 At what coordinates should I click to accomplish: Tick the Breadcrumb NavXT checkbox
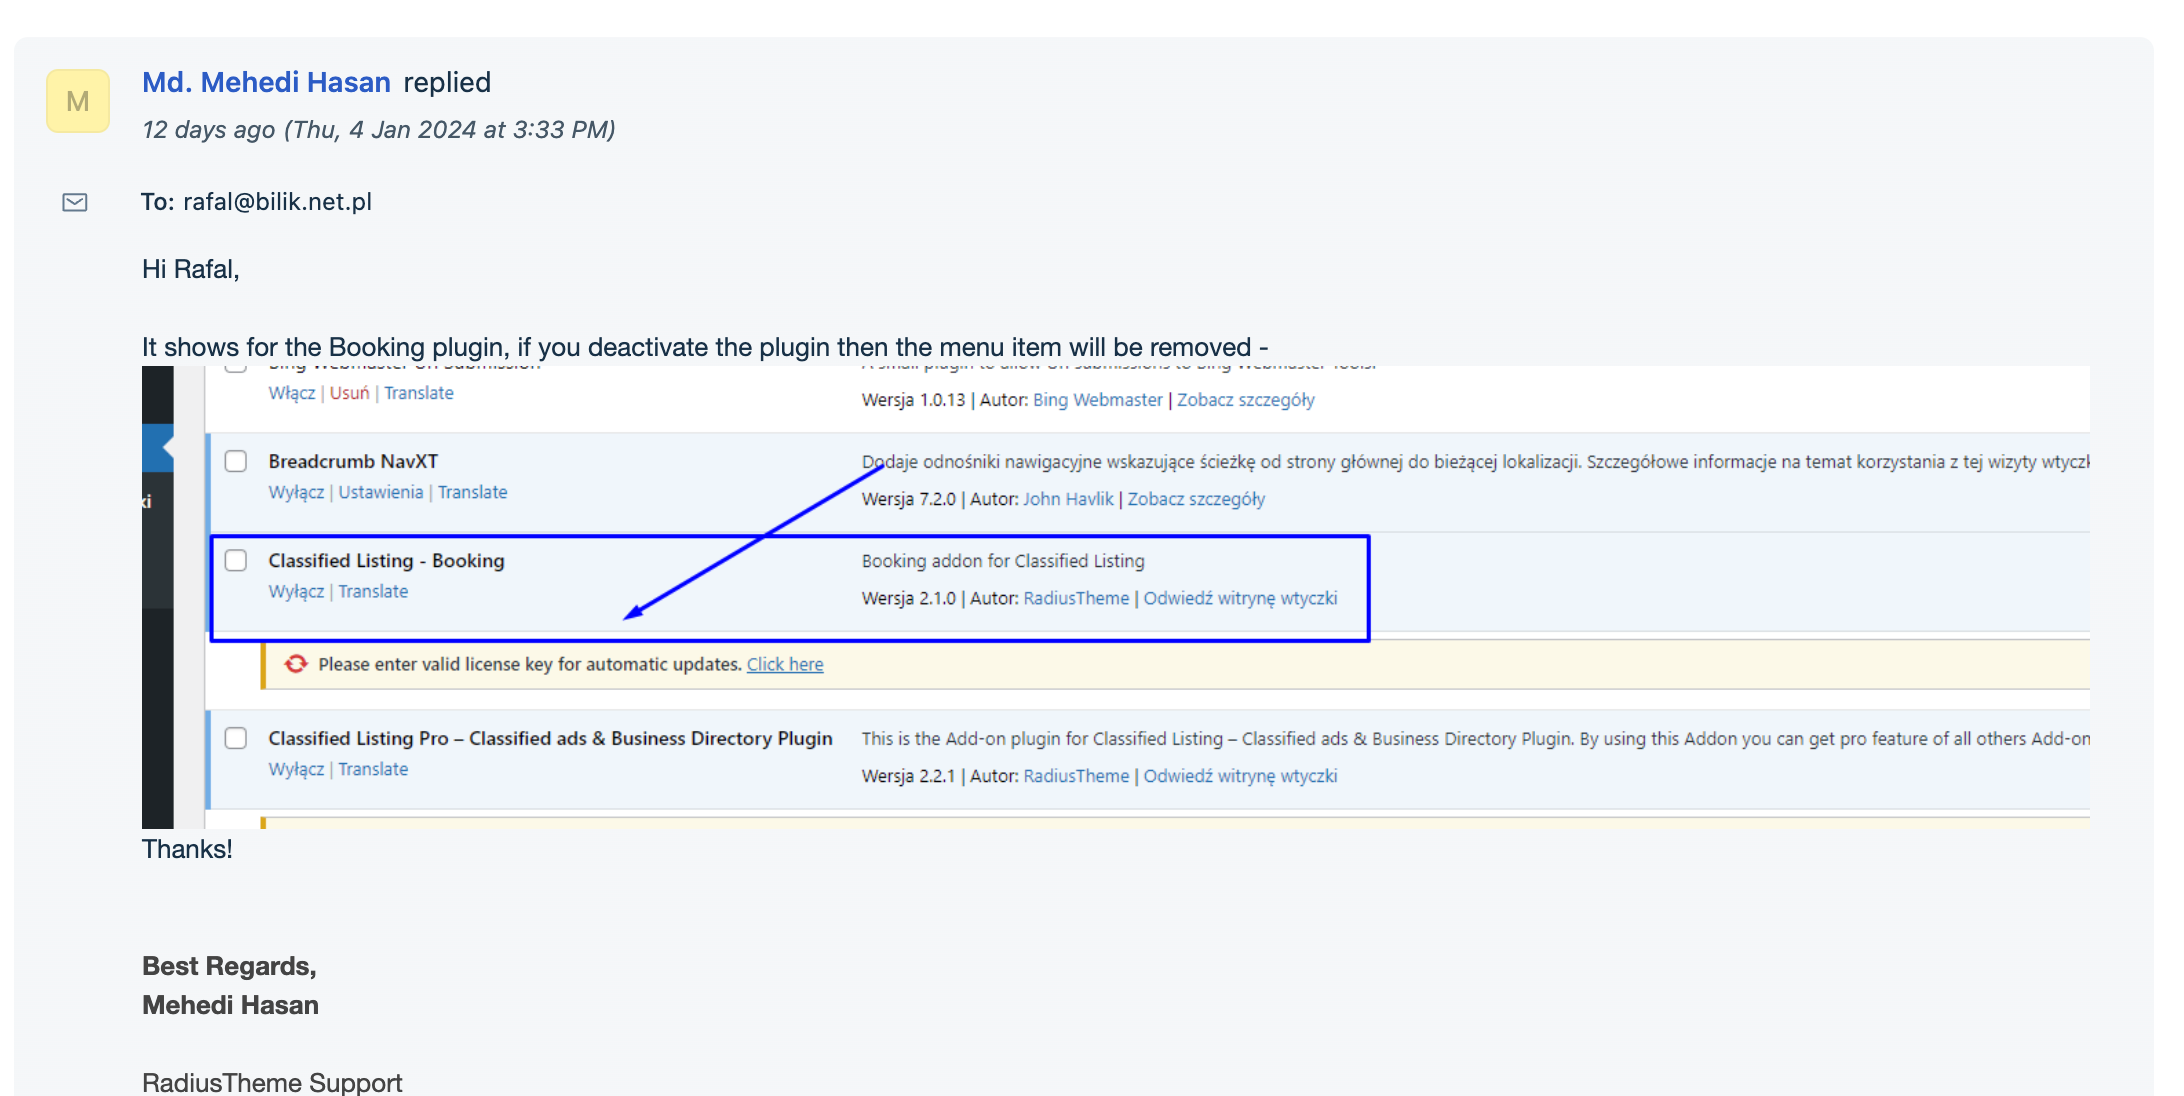pyautogui.click(x=236, y=461)
